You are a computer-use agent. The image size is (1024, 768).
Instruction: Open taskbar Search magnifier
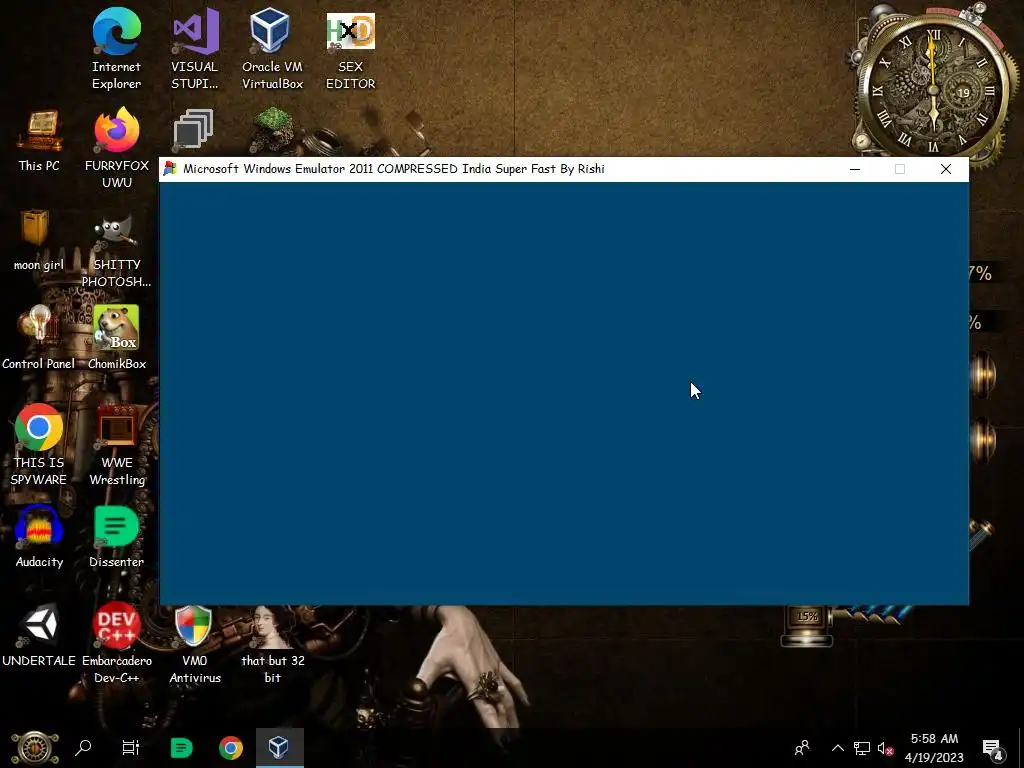click(x=83, y=748)
